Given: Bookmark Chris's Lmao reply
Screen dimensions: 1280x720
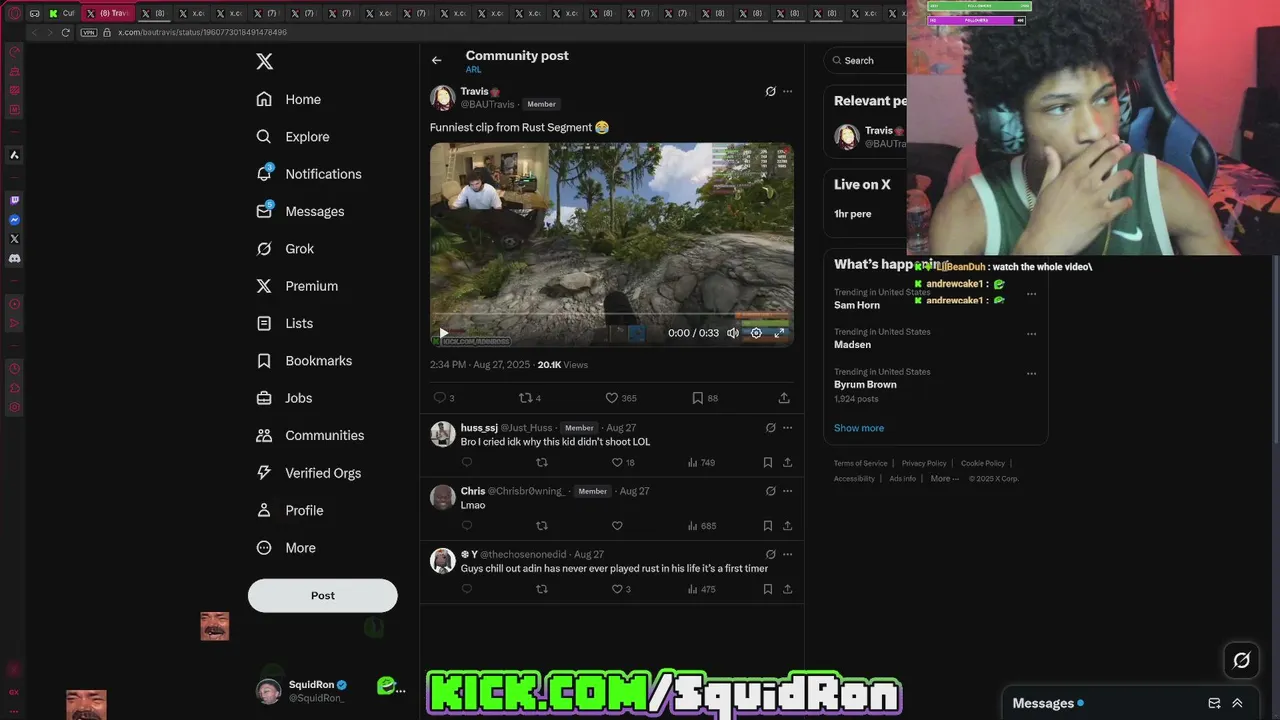Looking at the screenshot, I should coord(767,526).
